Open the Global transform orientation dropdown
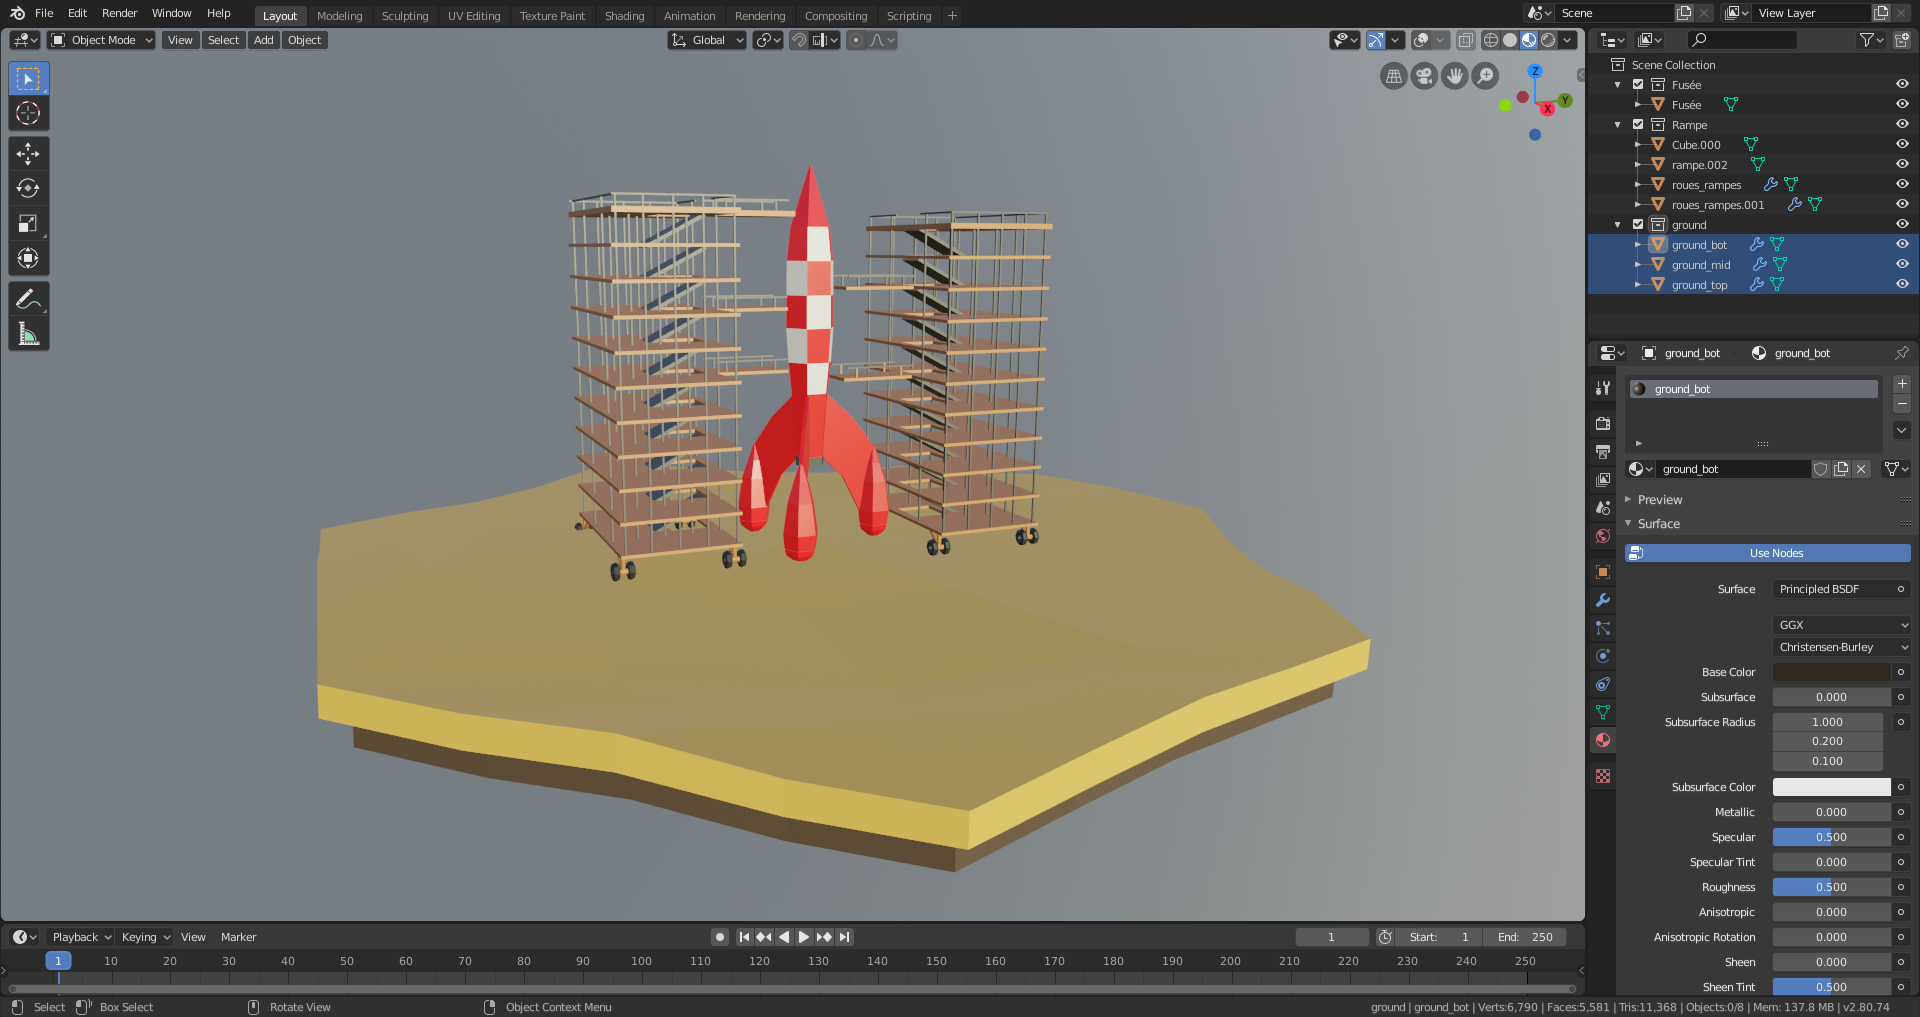The width and height of the screenshot is (1920, 1017). coord(707,40)
